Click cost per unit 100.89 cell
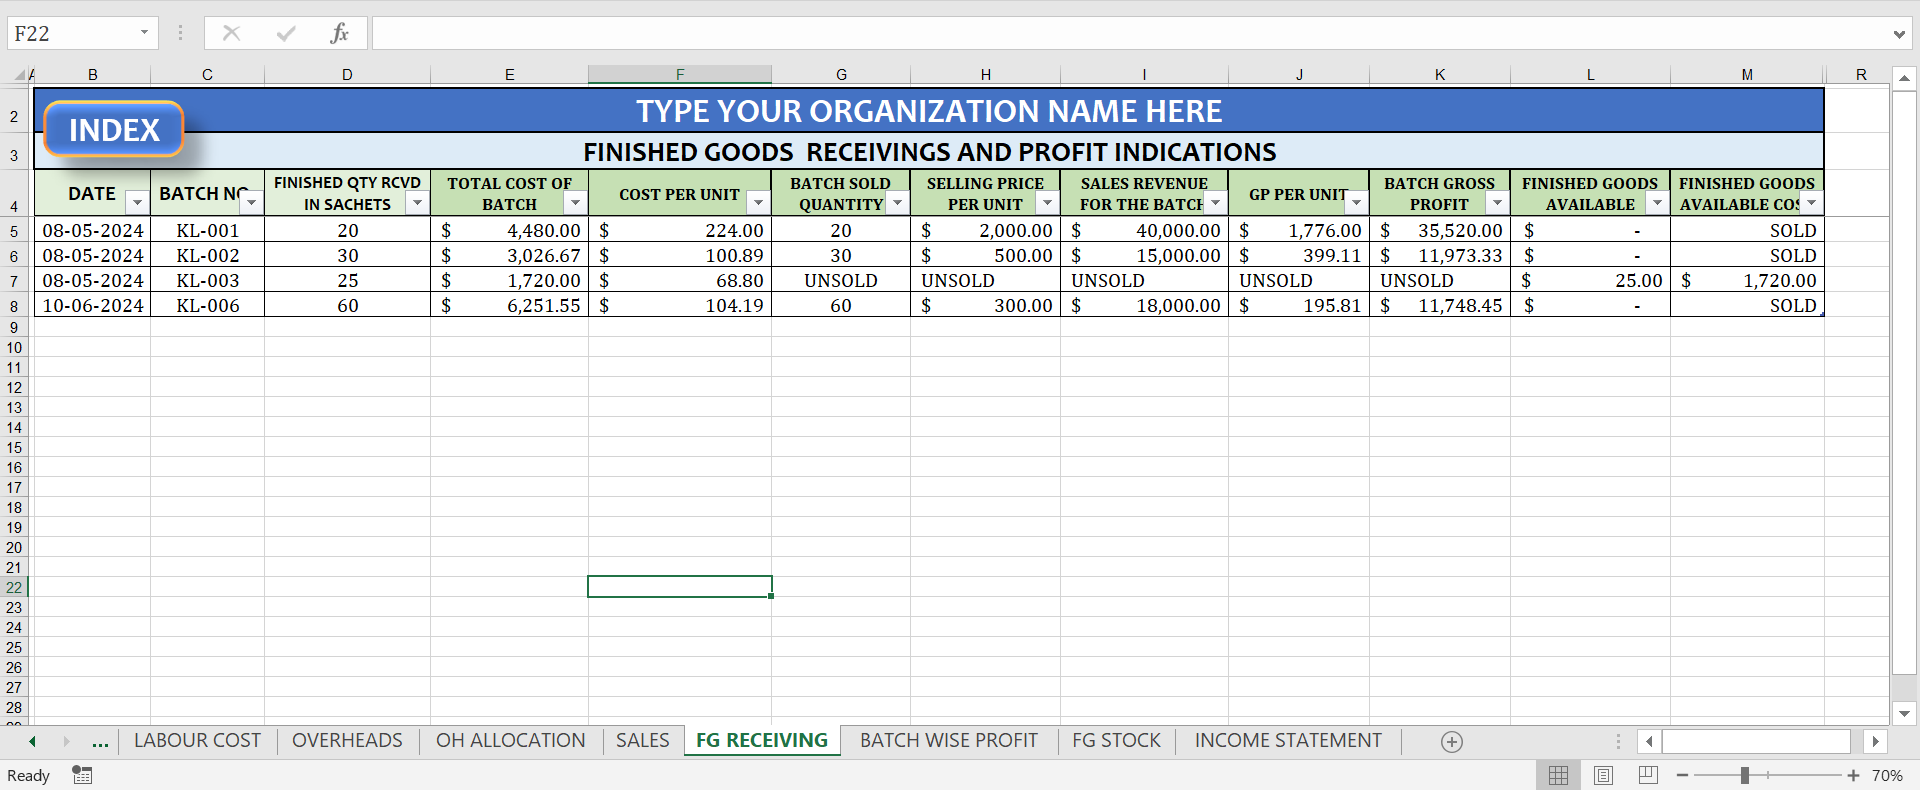 (x=680, y=255)
